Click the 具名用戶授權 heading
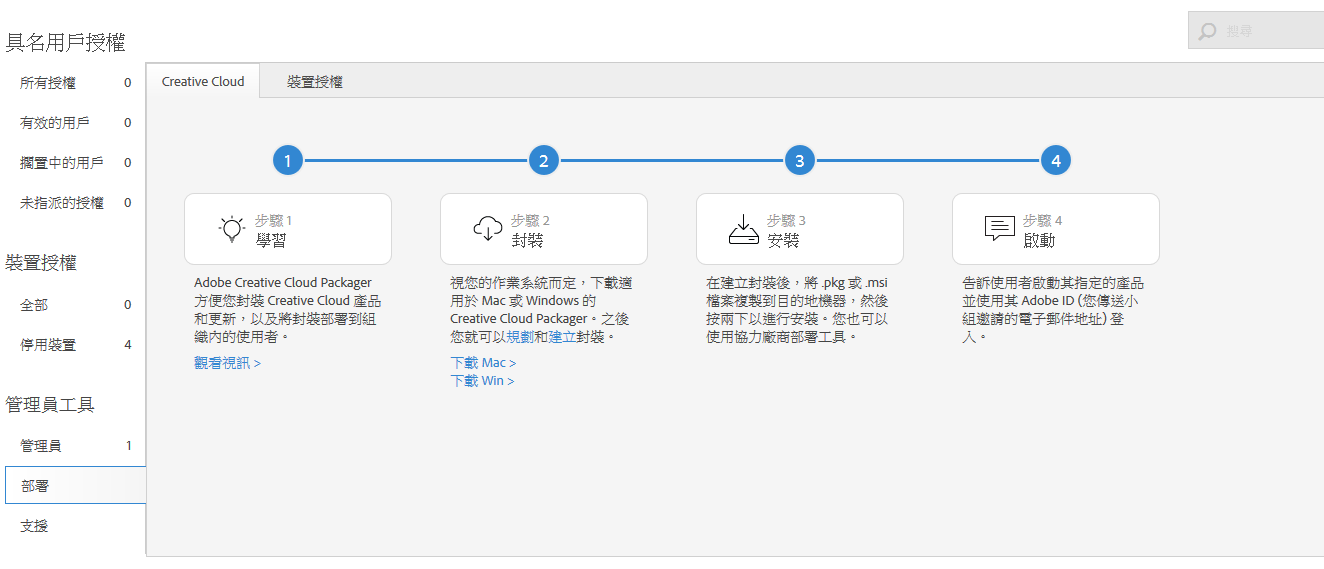 coord(66,42)
